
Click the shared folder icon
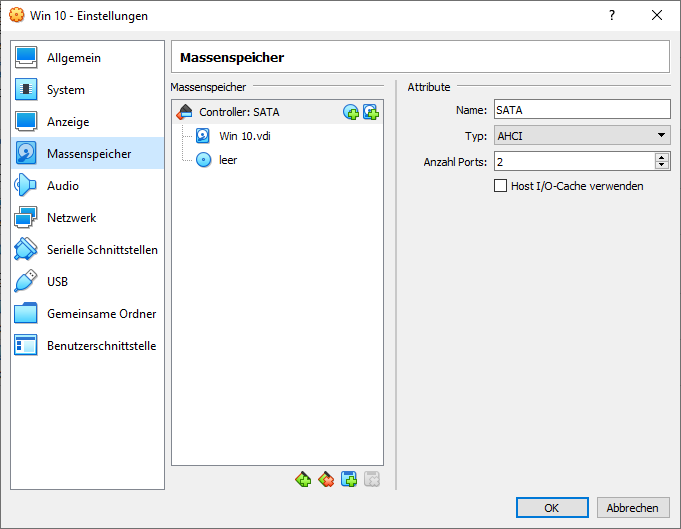tap(26, 314)
